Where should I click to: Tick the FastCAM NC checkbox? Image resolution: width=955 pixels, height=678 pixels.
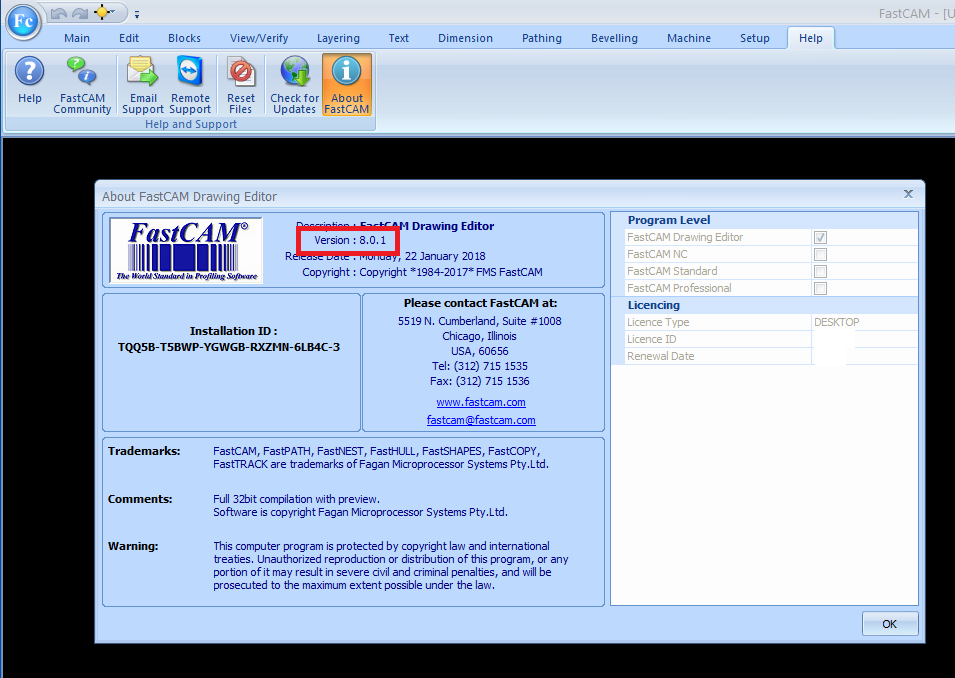point(820,255)
